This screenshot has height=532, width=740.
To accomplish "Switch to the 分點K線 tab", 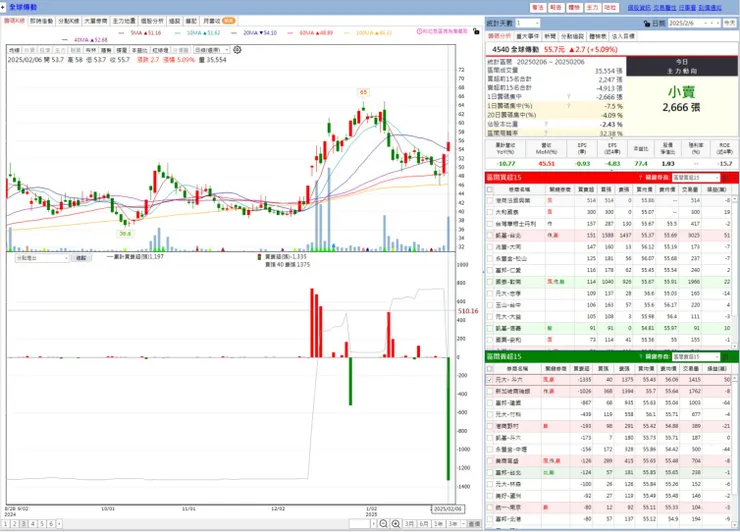I will click(x=69, y=21).
